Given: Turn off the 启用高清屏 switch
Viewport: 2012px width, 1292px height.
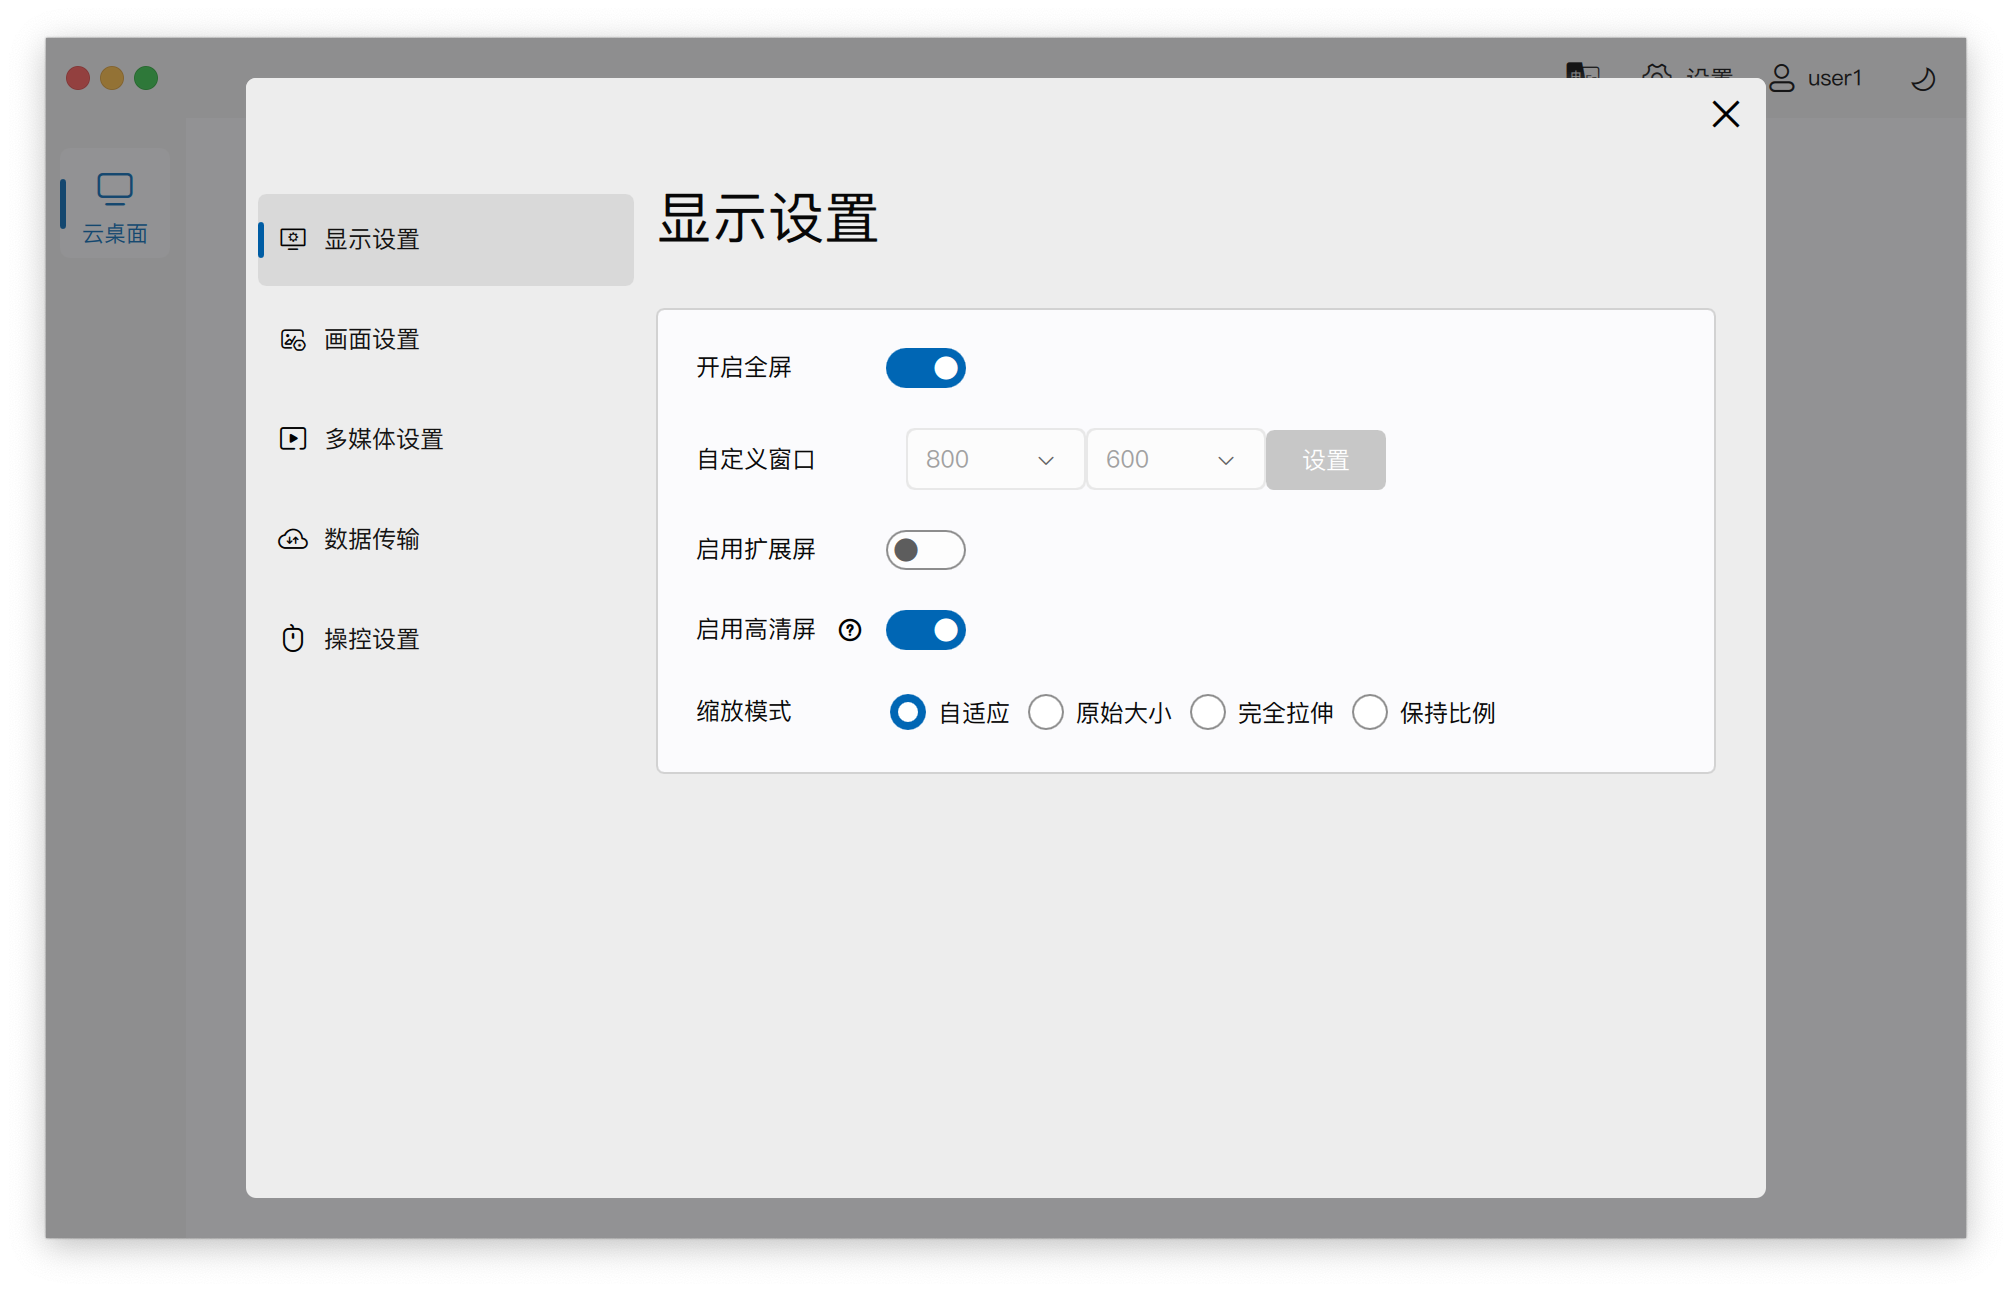Looking at the screenshot, I should pos(926,630).
